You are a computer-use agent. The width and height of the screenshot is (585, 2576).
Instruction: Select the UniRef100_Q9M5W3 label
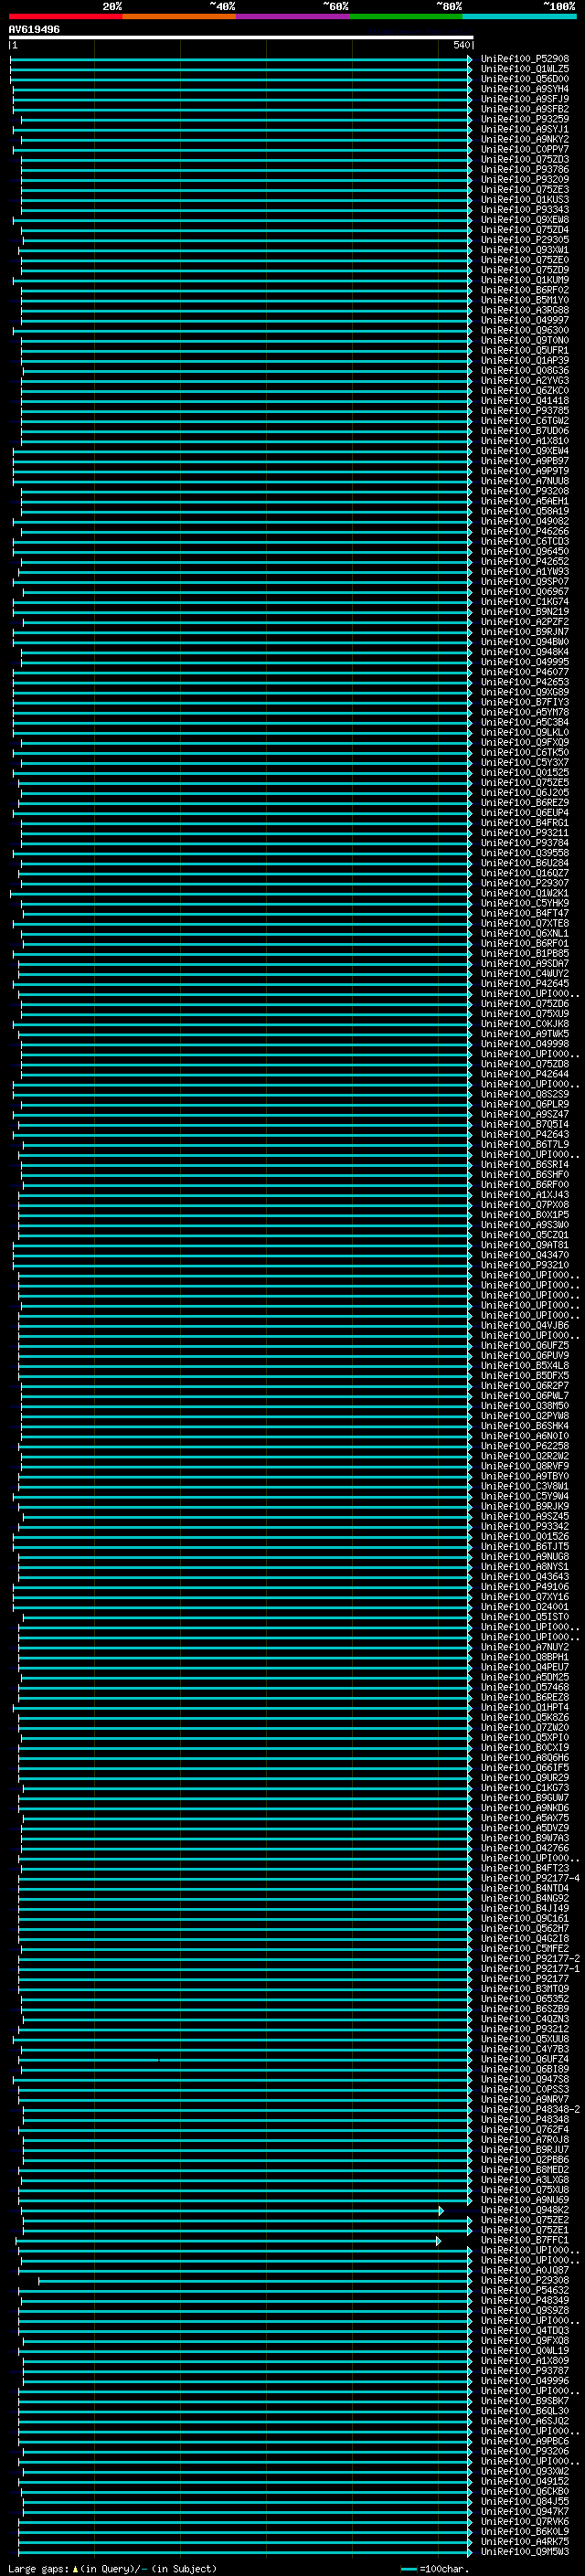click(x=525, y=2552)
